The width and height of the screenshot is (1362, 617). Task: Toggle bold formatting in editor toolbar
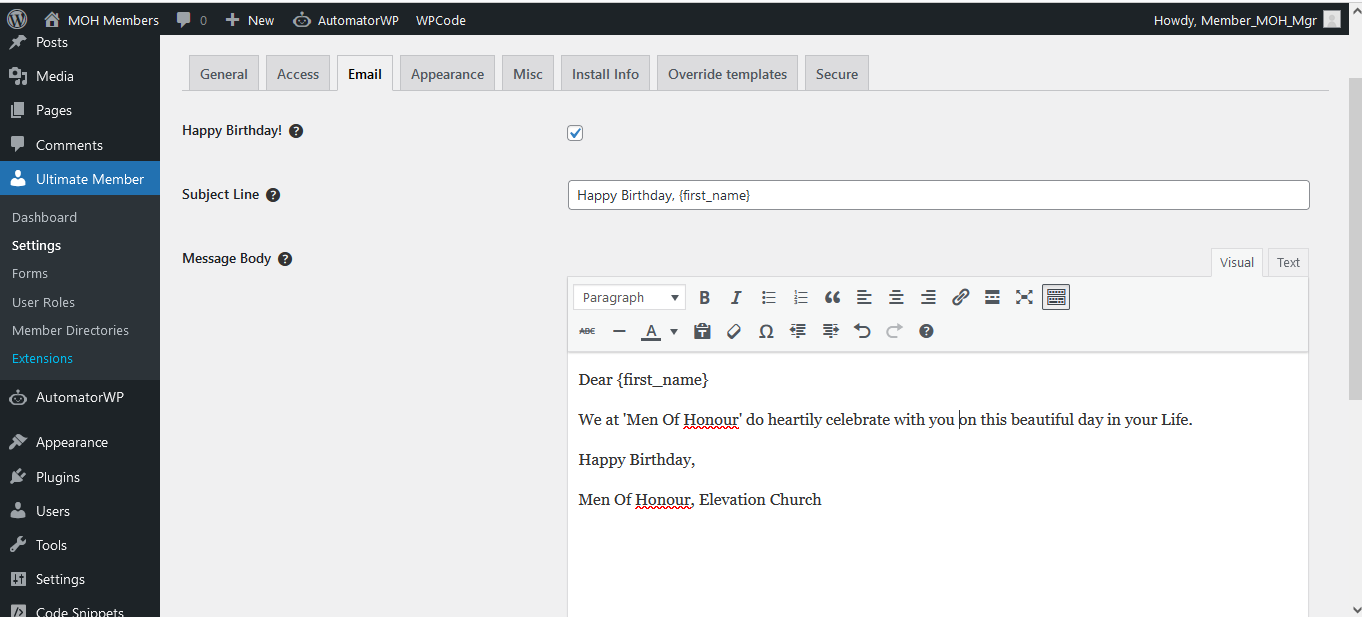tap(704, 297)
